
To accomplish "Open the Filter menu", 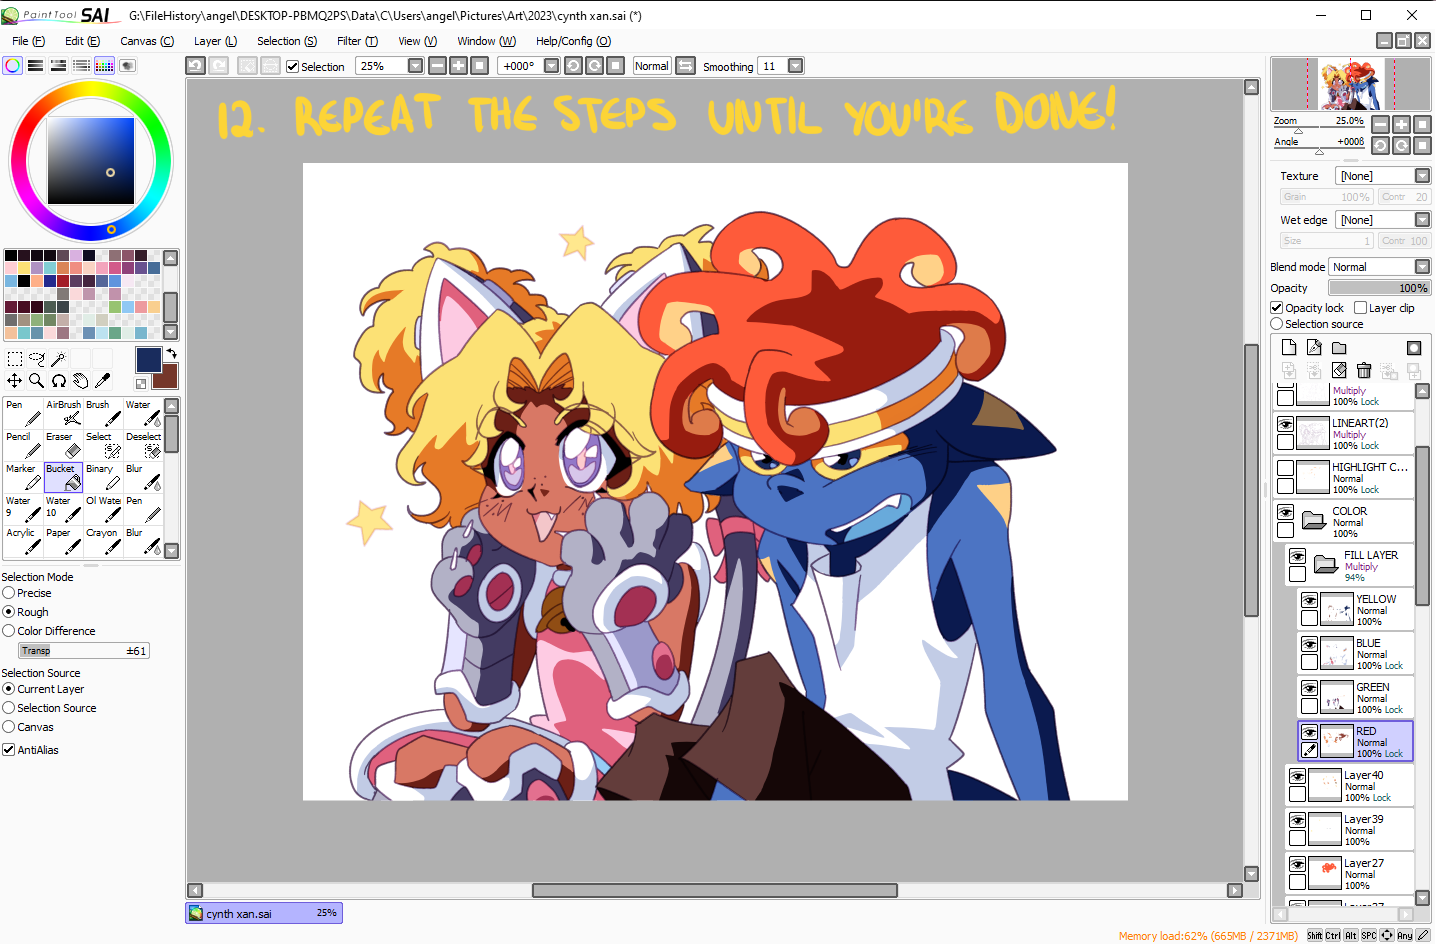I will (x=357, y=41).
